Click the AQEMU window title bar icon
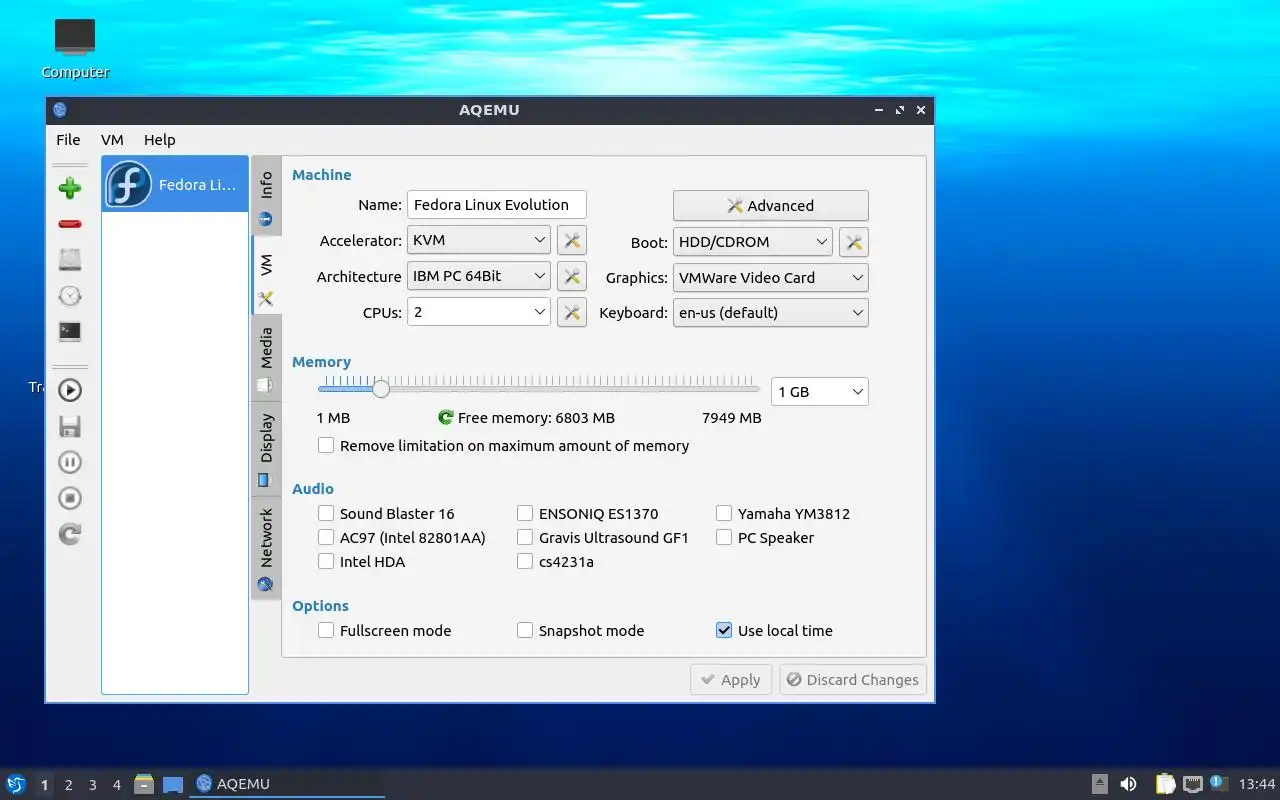The image size is (1280, 800). [59, 110]
